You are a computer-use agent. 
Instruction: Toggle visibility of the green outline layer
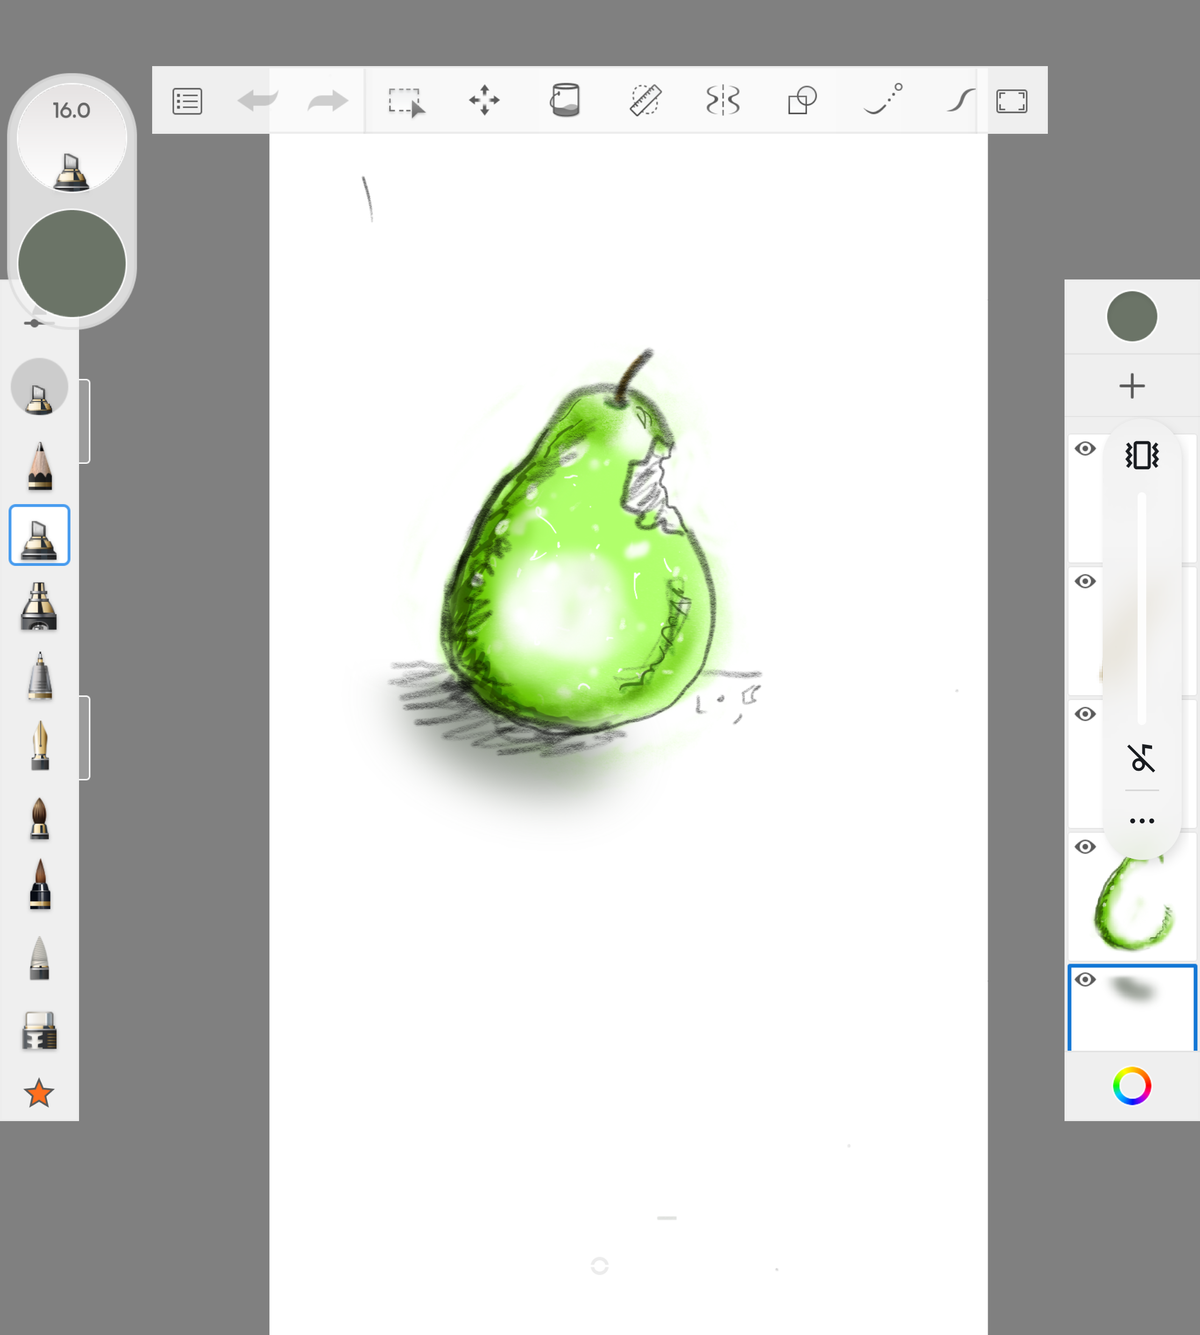(1085, 847)
